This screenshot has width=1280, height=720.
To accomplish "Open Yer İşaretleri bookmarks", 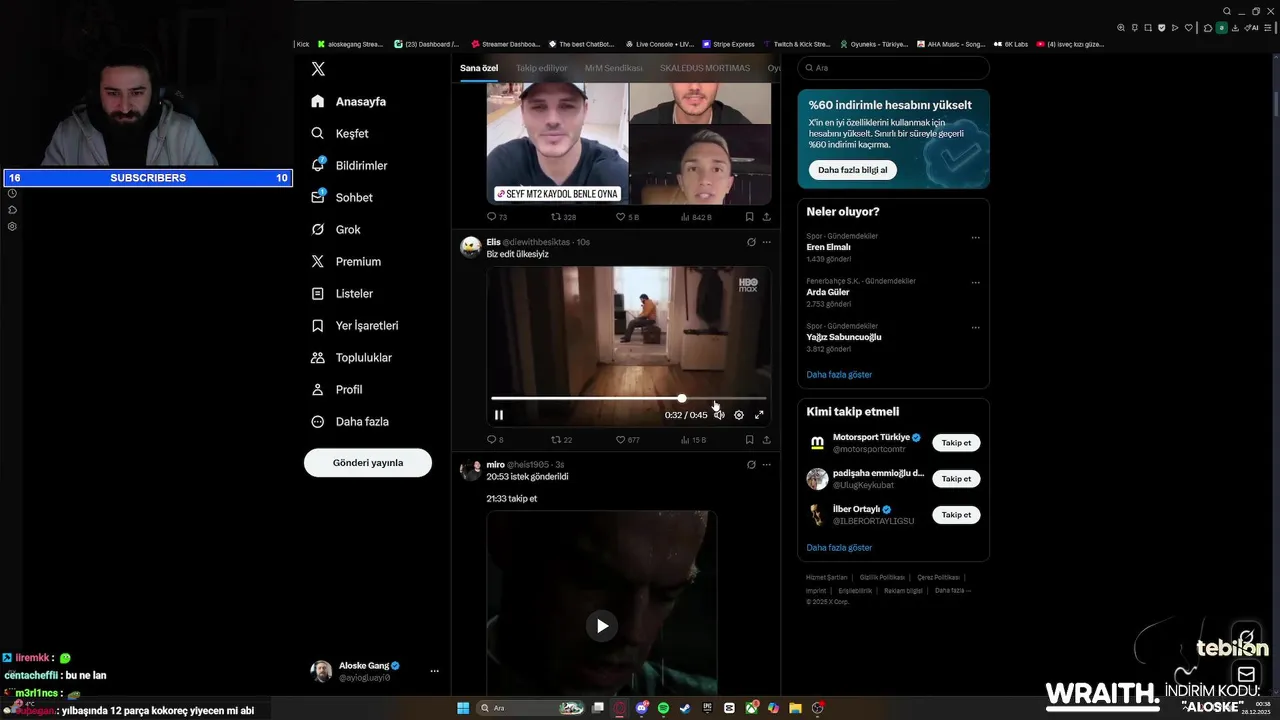I will [x=355, y=325].
